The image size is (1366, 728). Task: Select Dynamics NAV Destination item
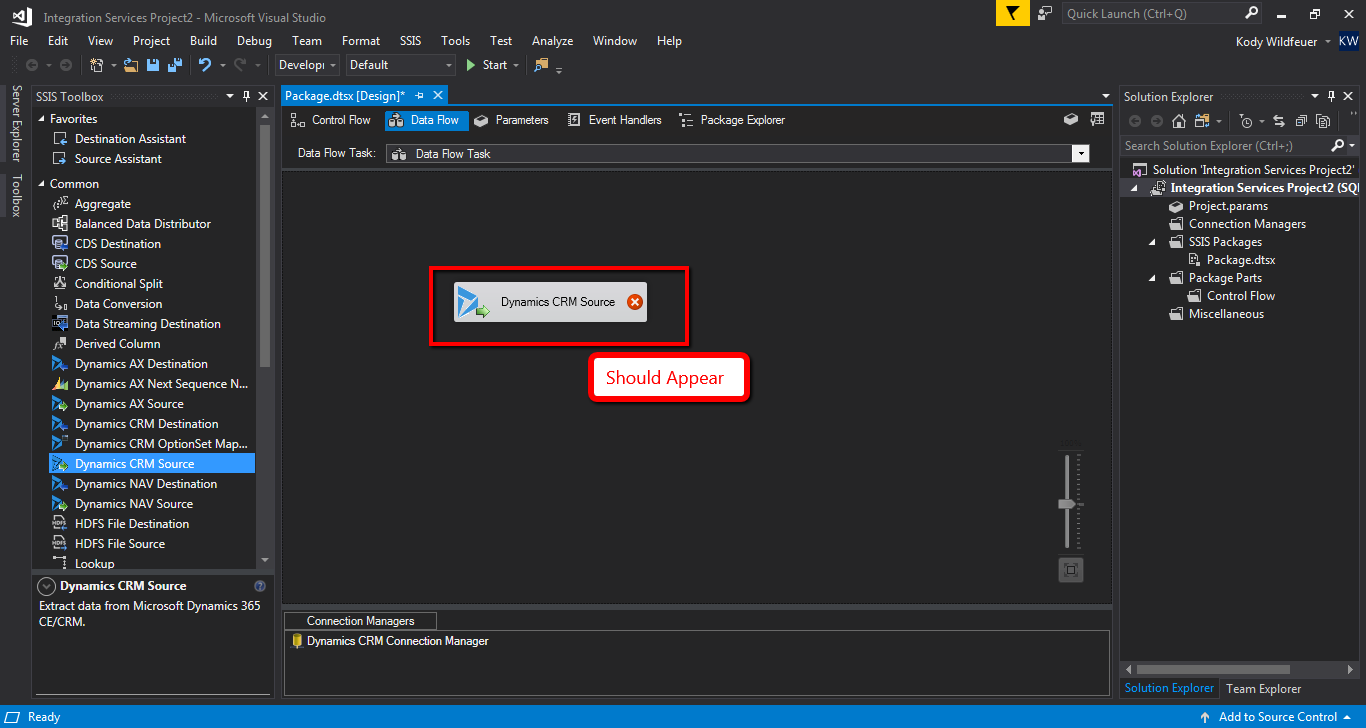point(145,484)
